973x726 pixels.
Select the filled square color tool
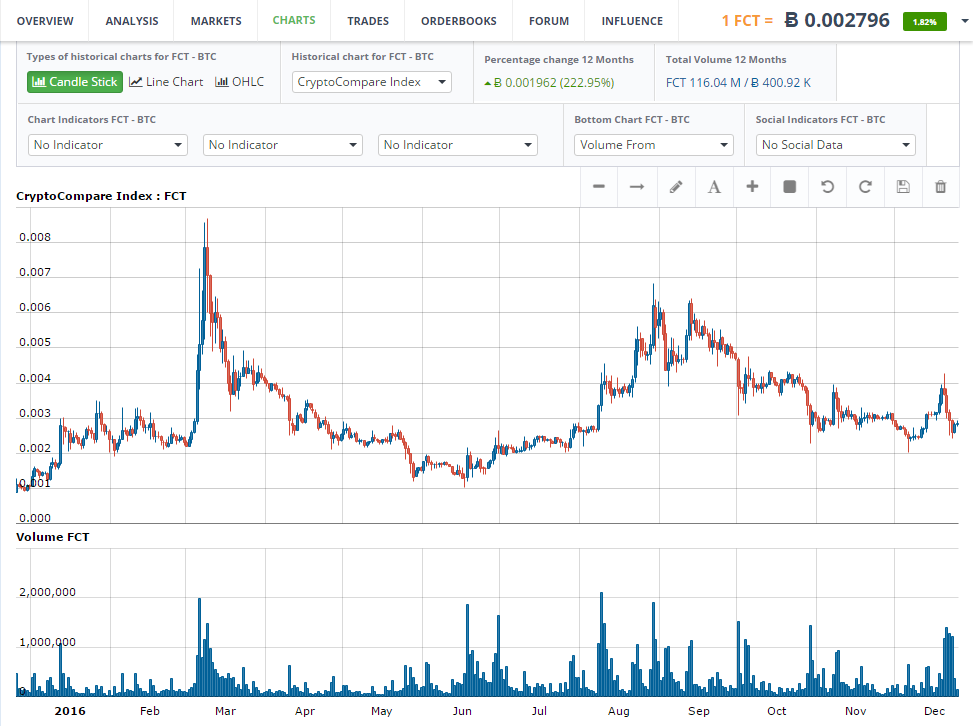point(790,187)
